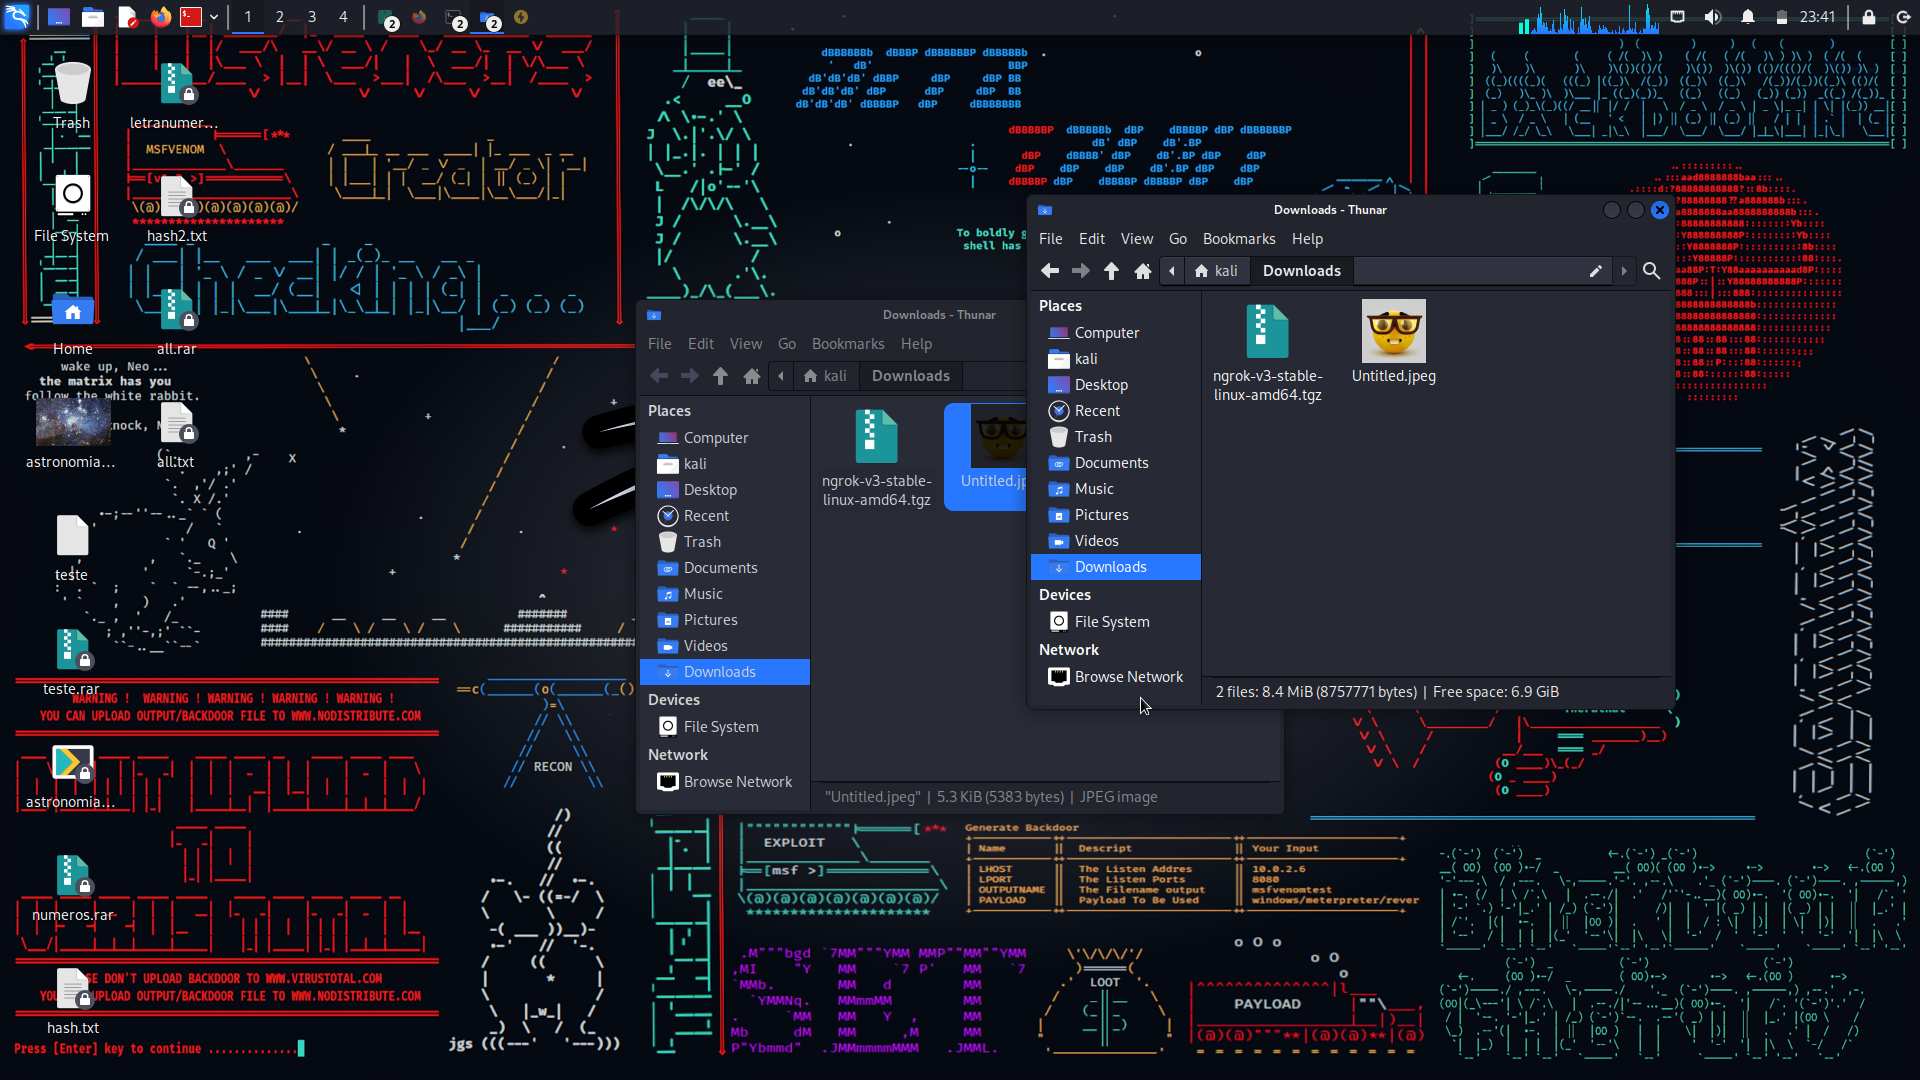This screenshot has width=1920, height=1080.
Task: Open Recent in front Thunar sidebar
Action: (x=1115, y=411)
